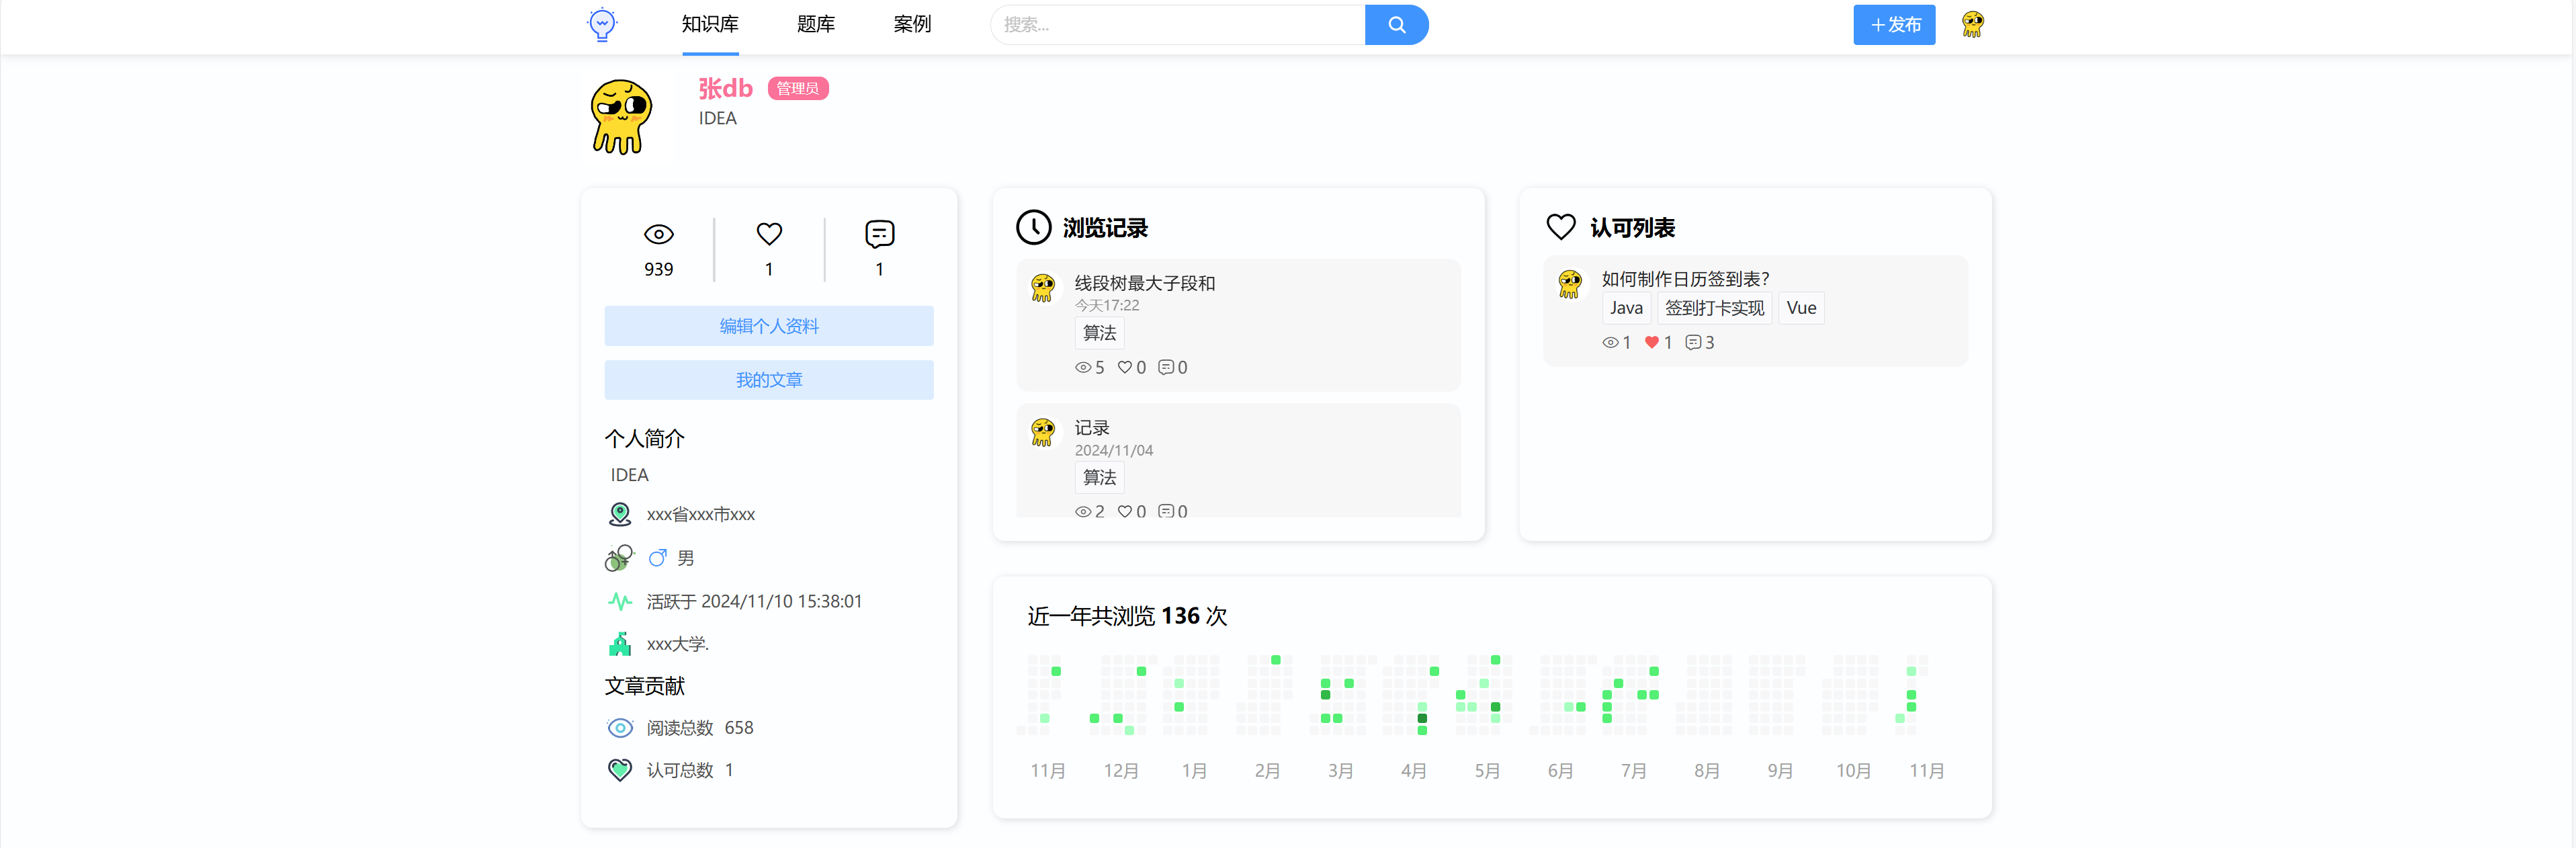Open user avatar in top navigation

(x=1972, y=24)
